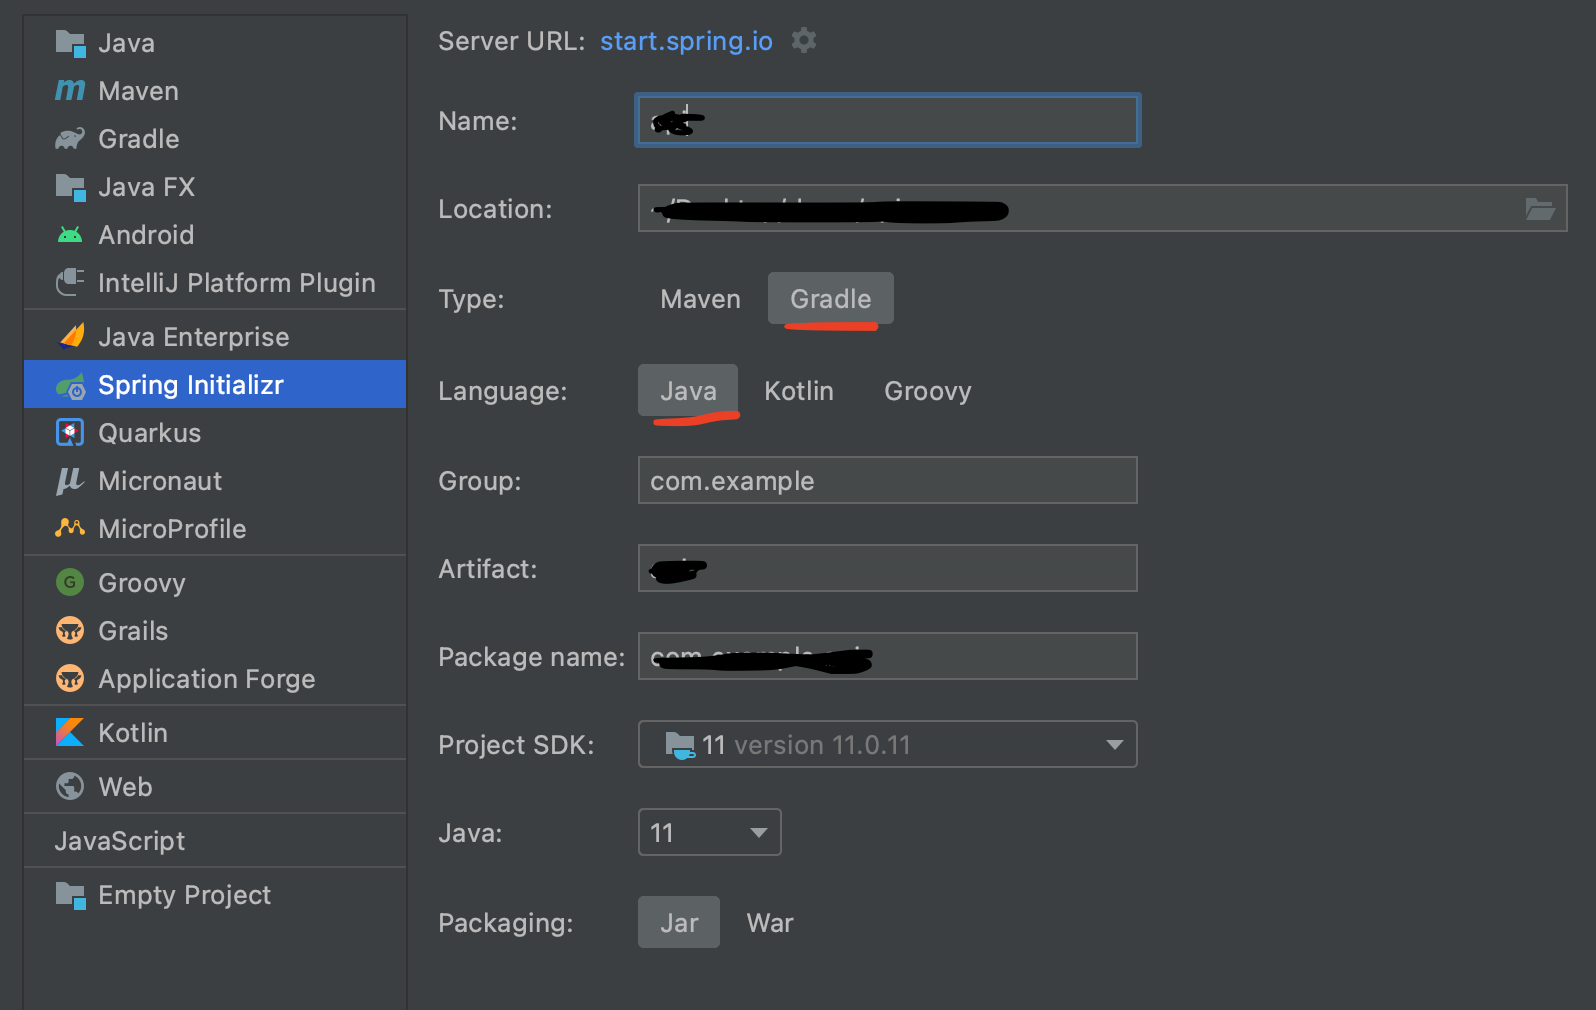Select Micronaut text in project list
Viewport: 1596px width, 1010px height.
click(160, 481)
